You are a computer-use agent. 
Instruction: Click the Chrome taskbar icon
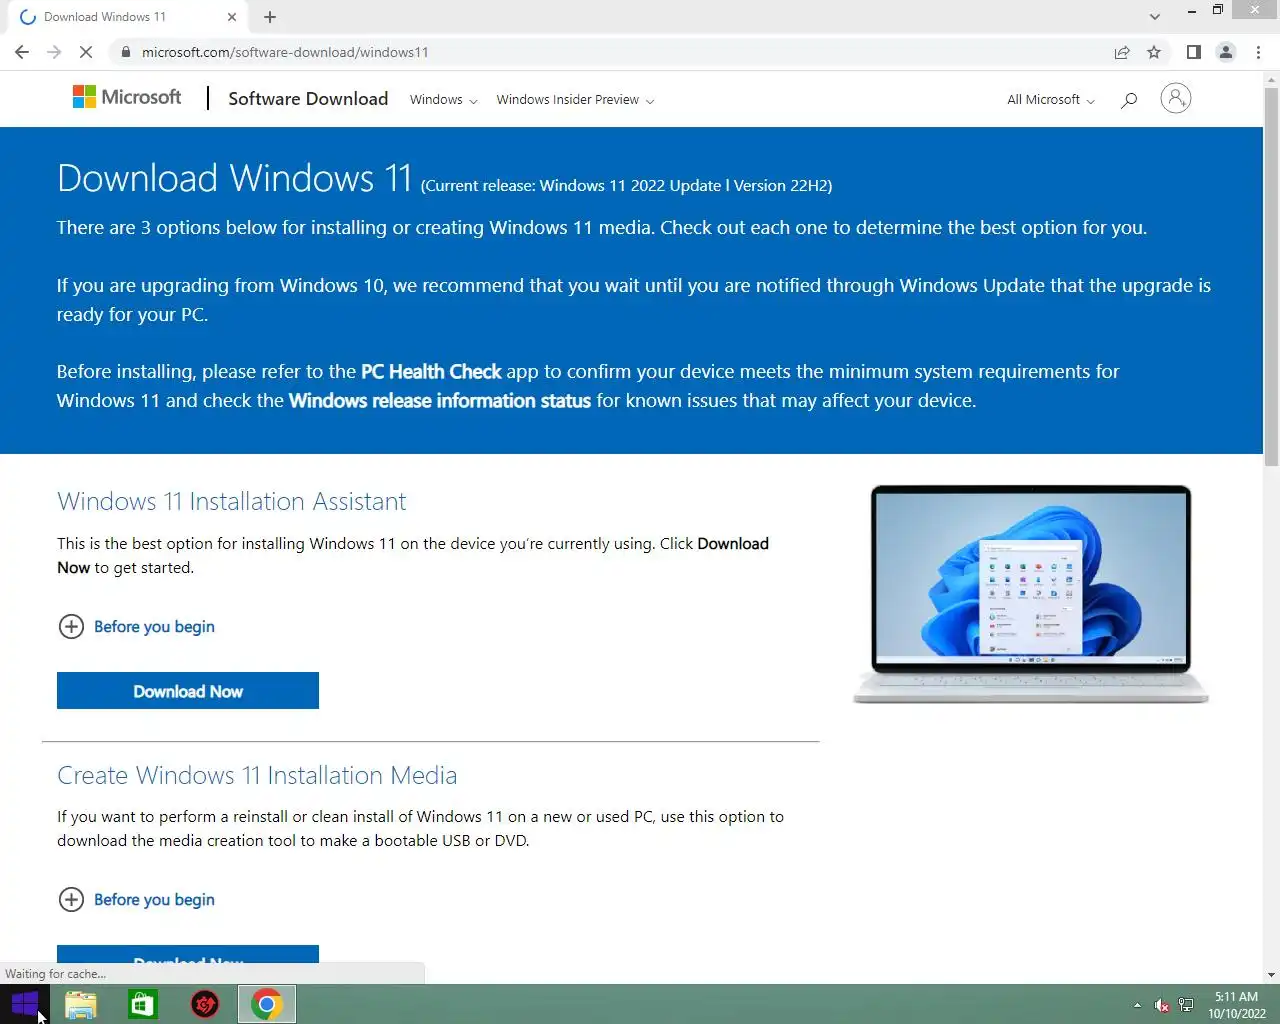[267, 1004]
